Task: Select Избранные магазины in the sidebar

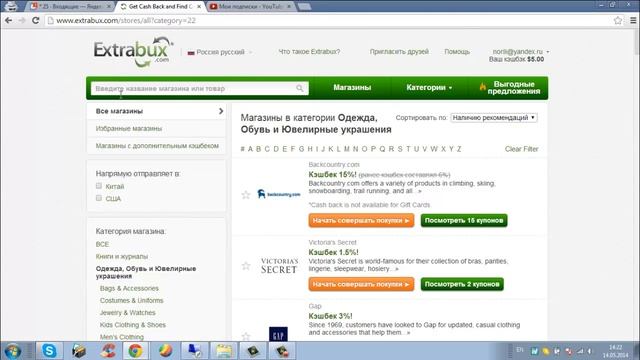Action: tap(129, 129)
